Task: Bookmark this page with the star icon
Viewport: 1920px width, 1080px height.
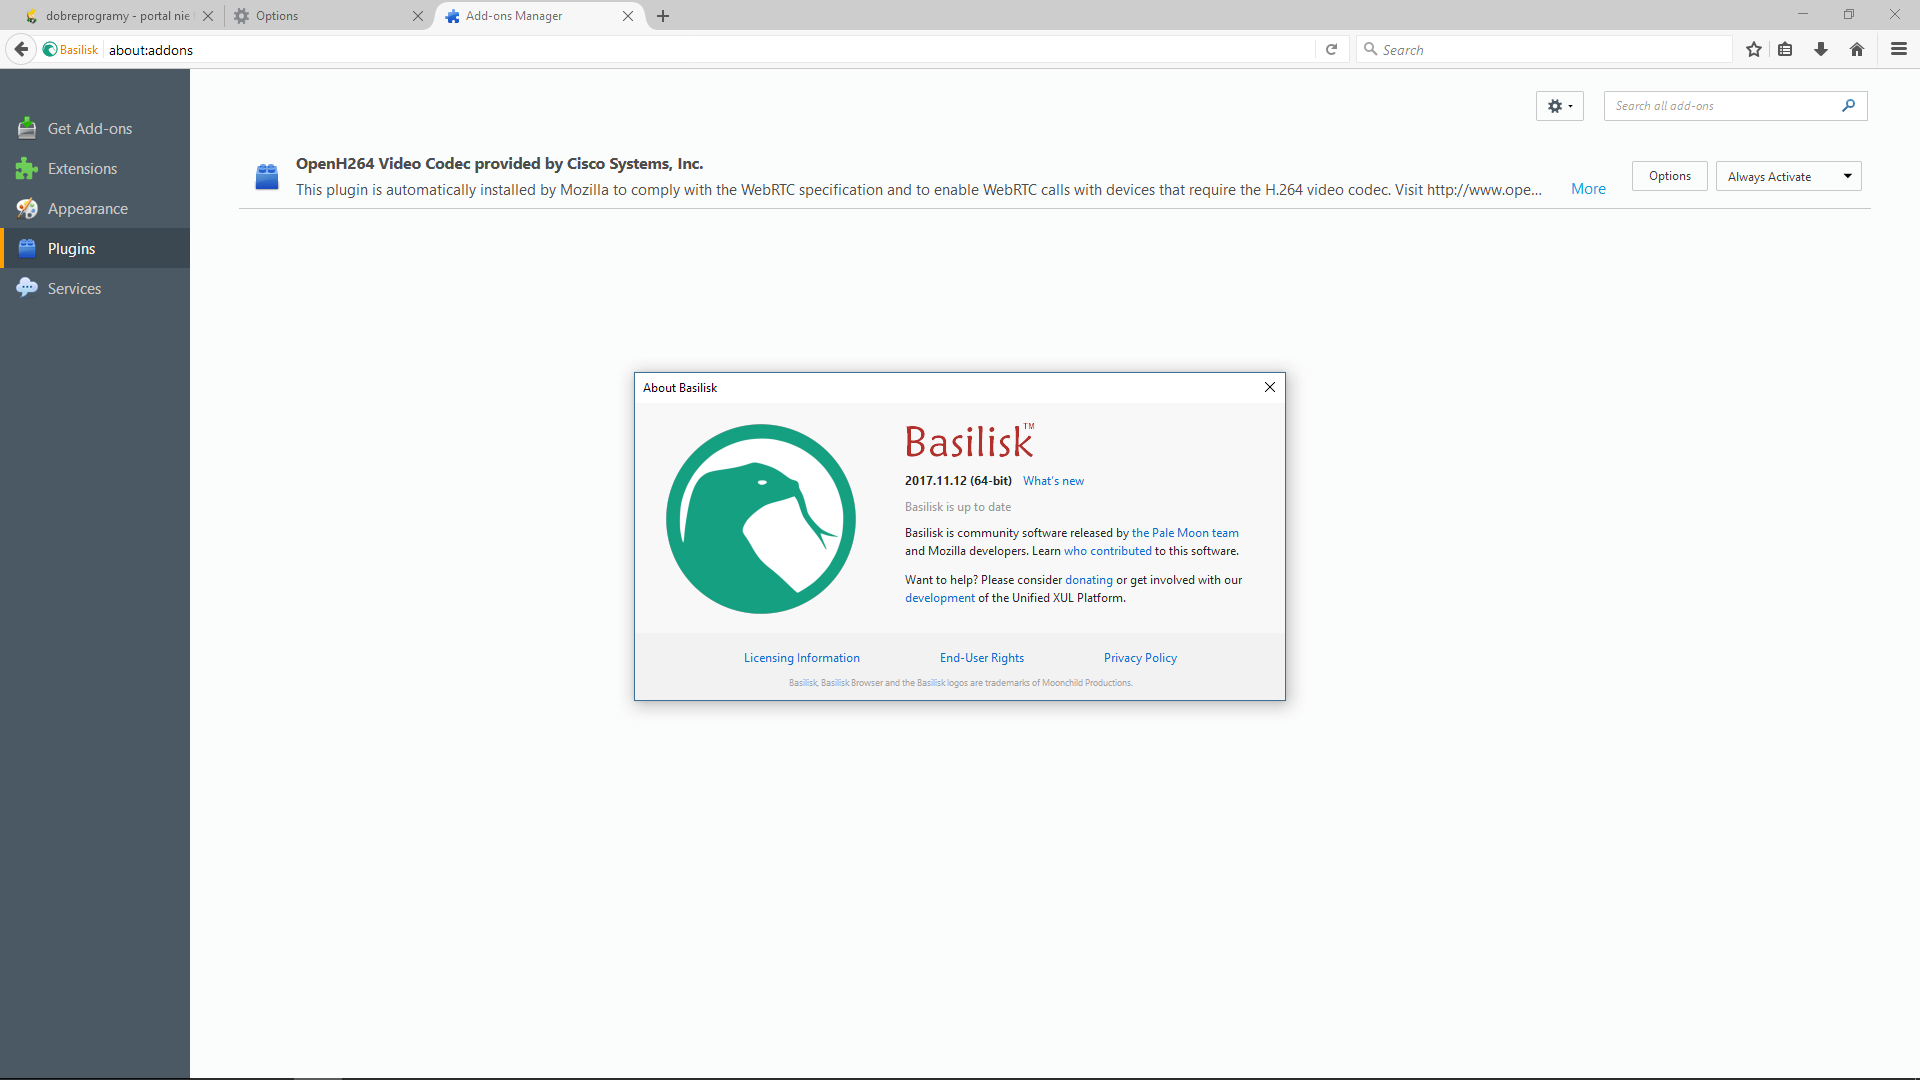Action: click(1753, 49)
